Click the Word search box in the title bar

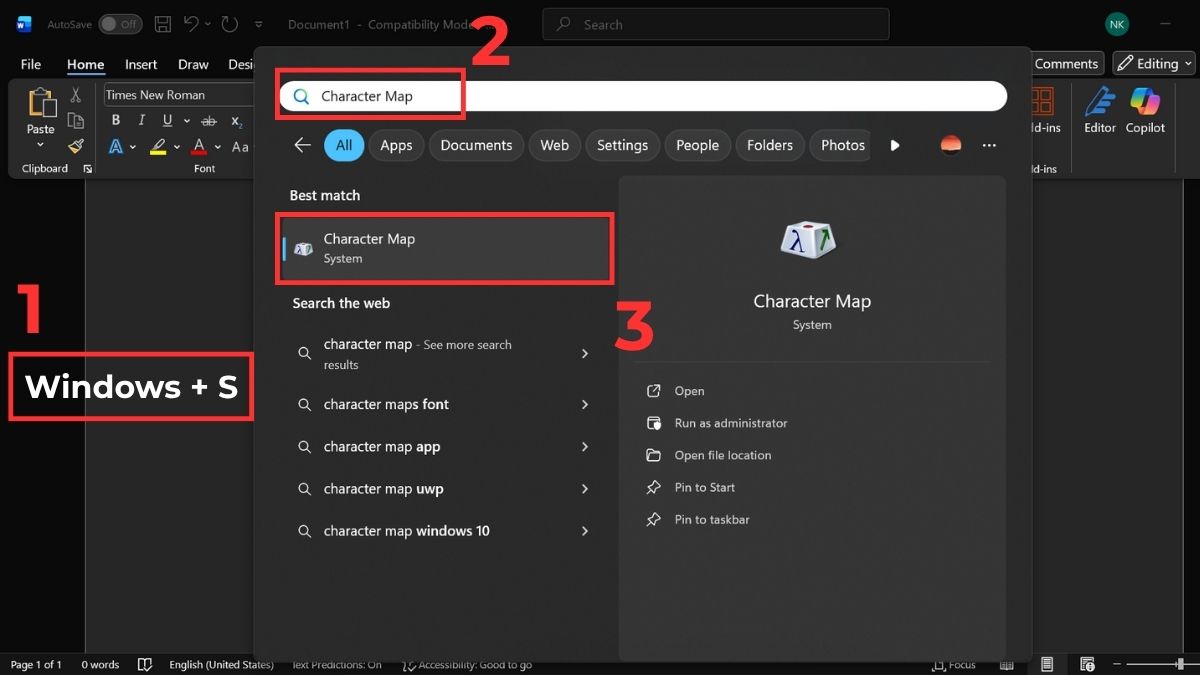pyautogui.click(x=716, y=24)
